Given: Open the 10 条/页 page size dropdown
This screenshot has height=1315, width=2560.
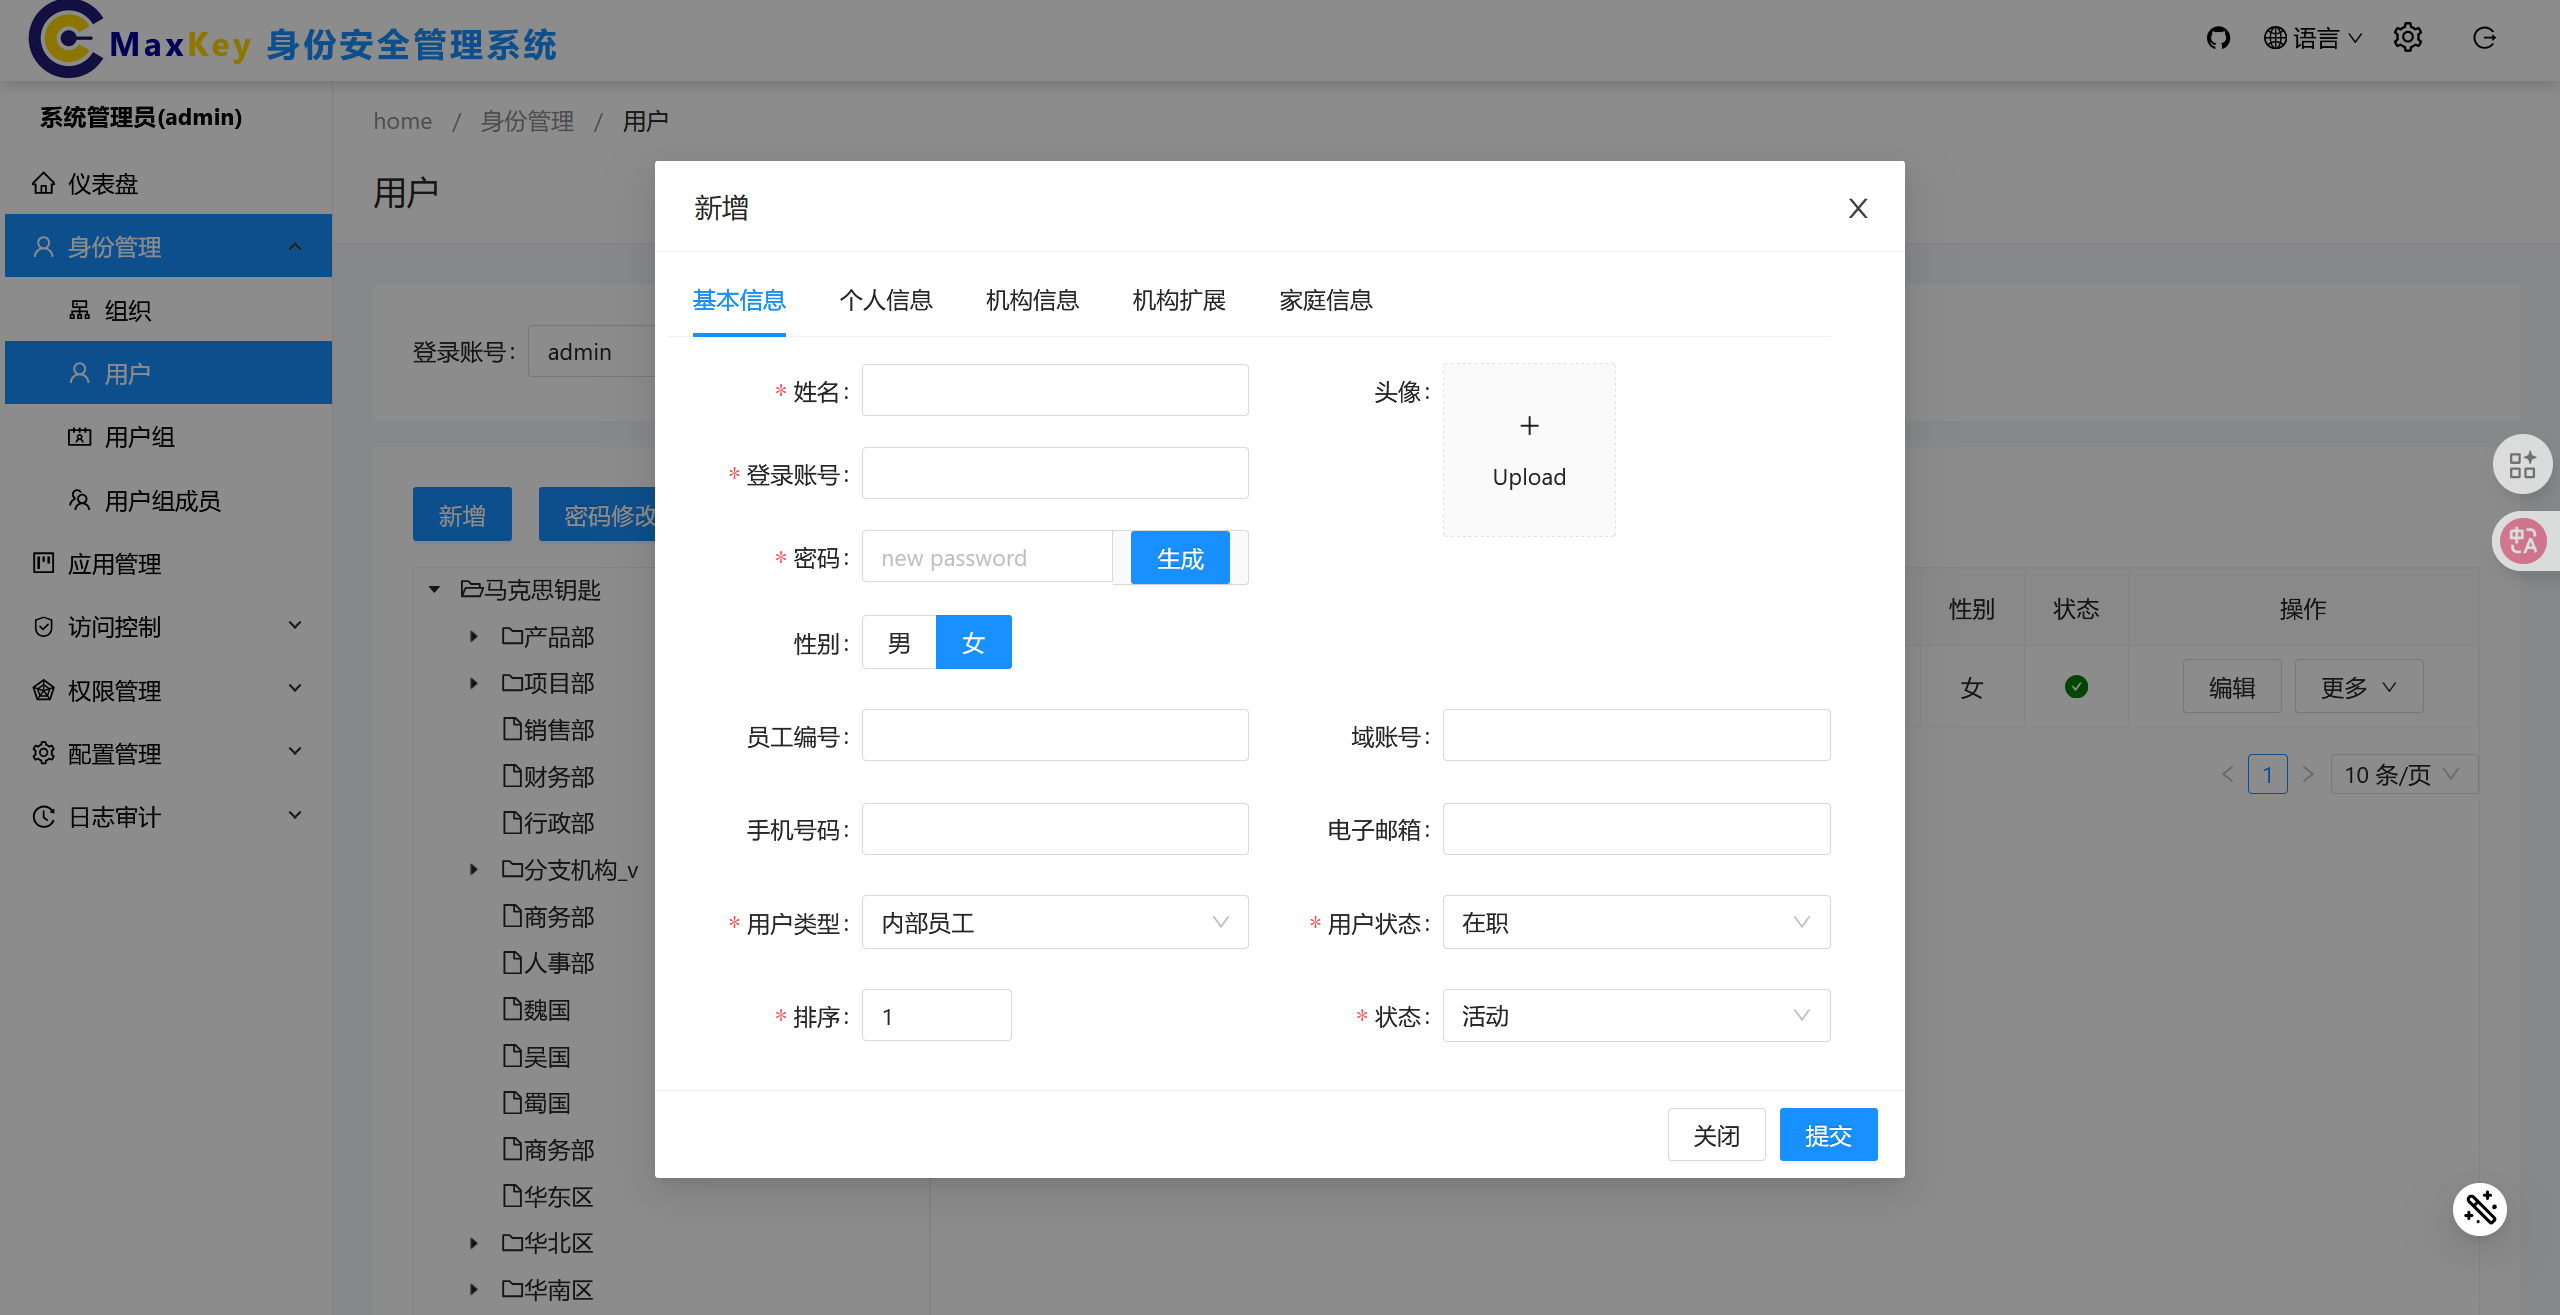Looking at the screenshot, I should point(2403,774).
